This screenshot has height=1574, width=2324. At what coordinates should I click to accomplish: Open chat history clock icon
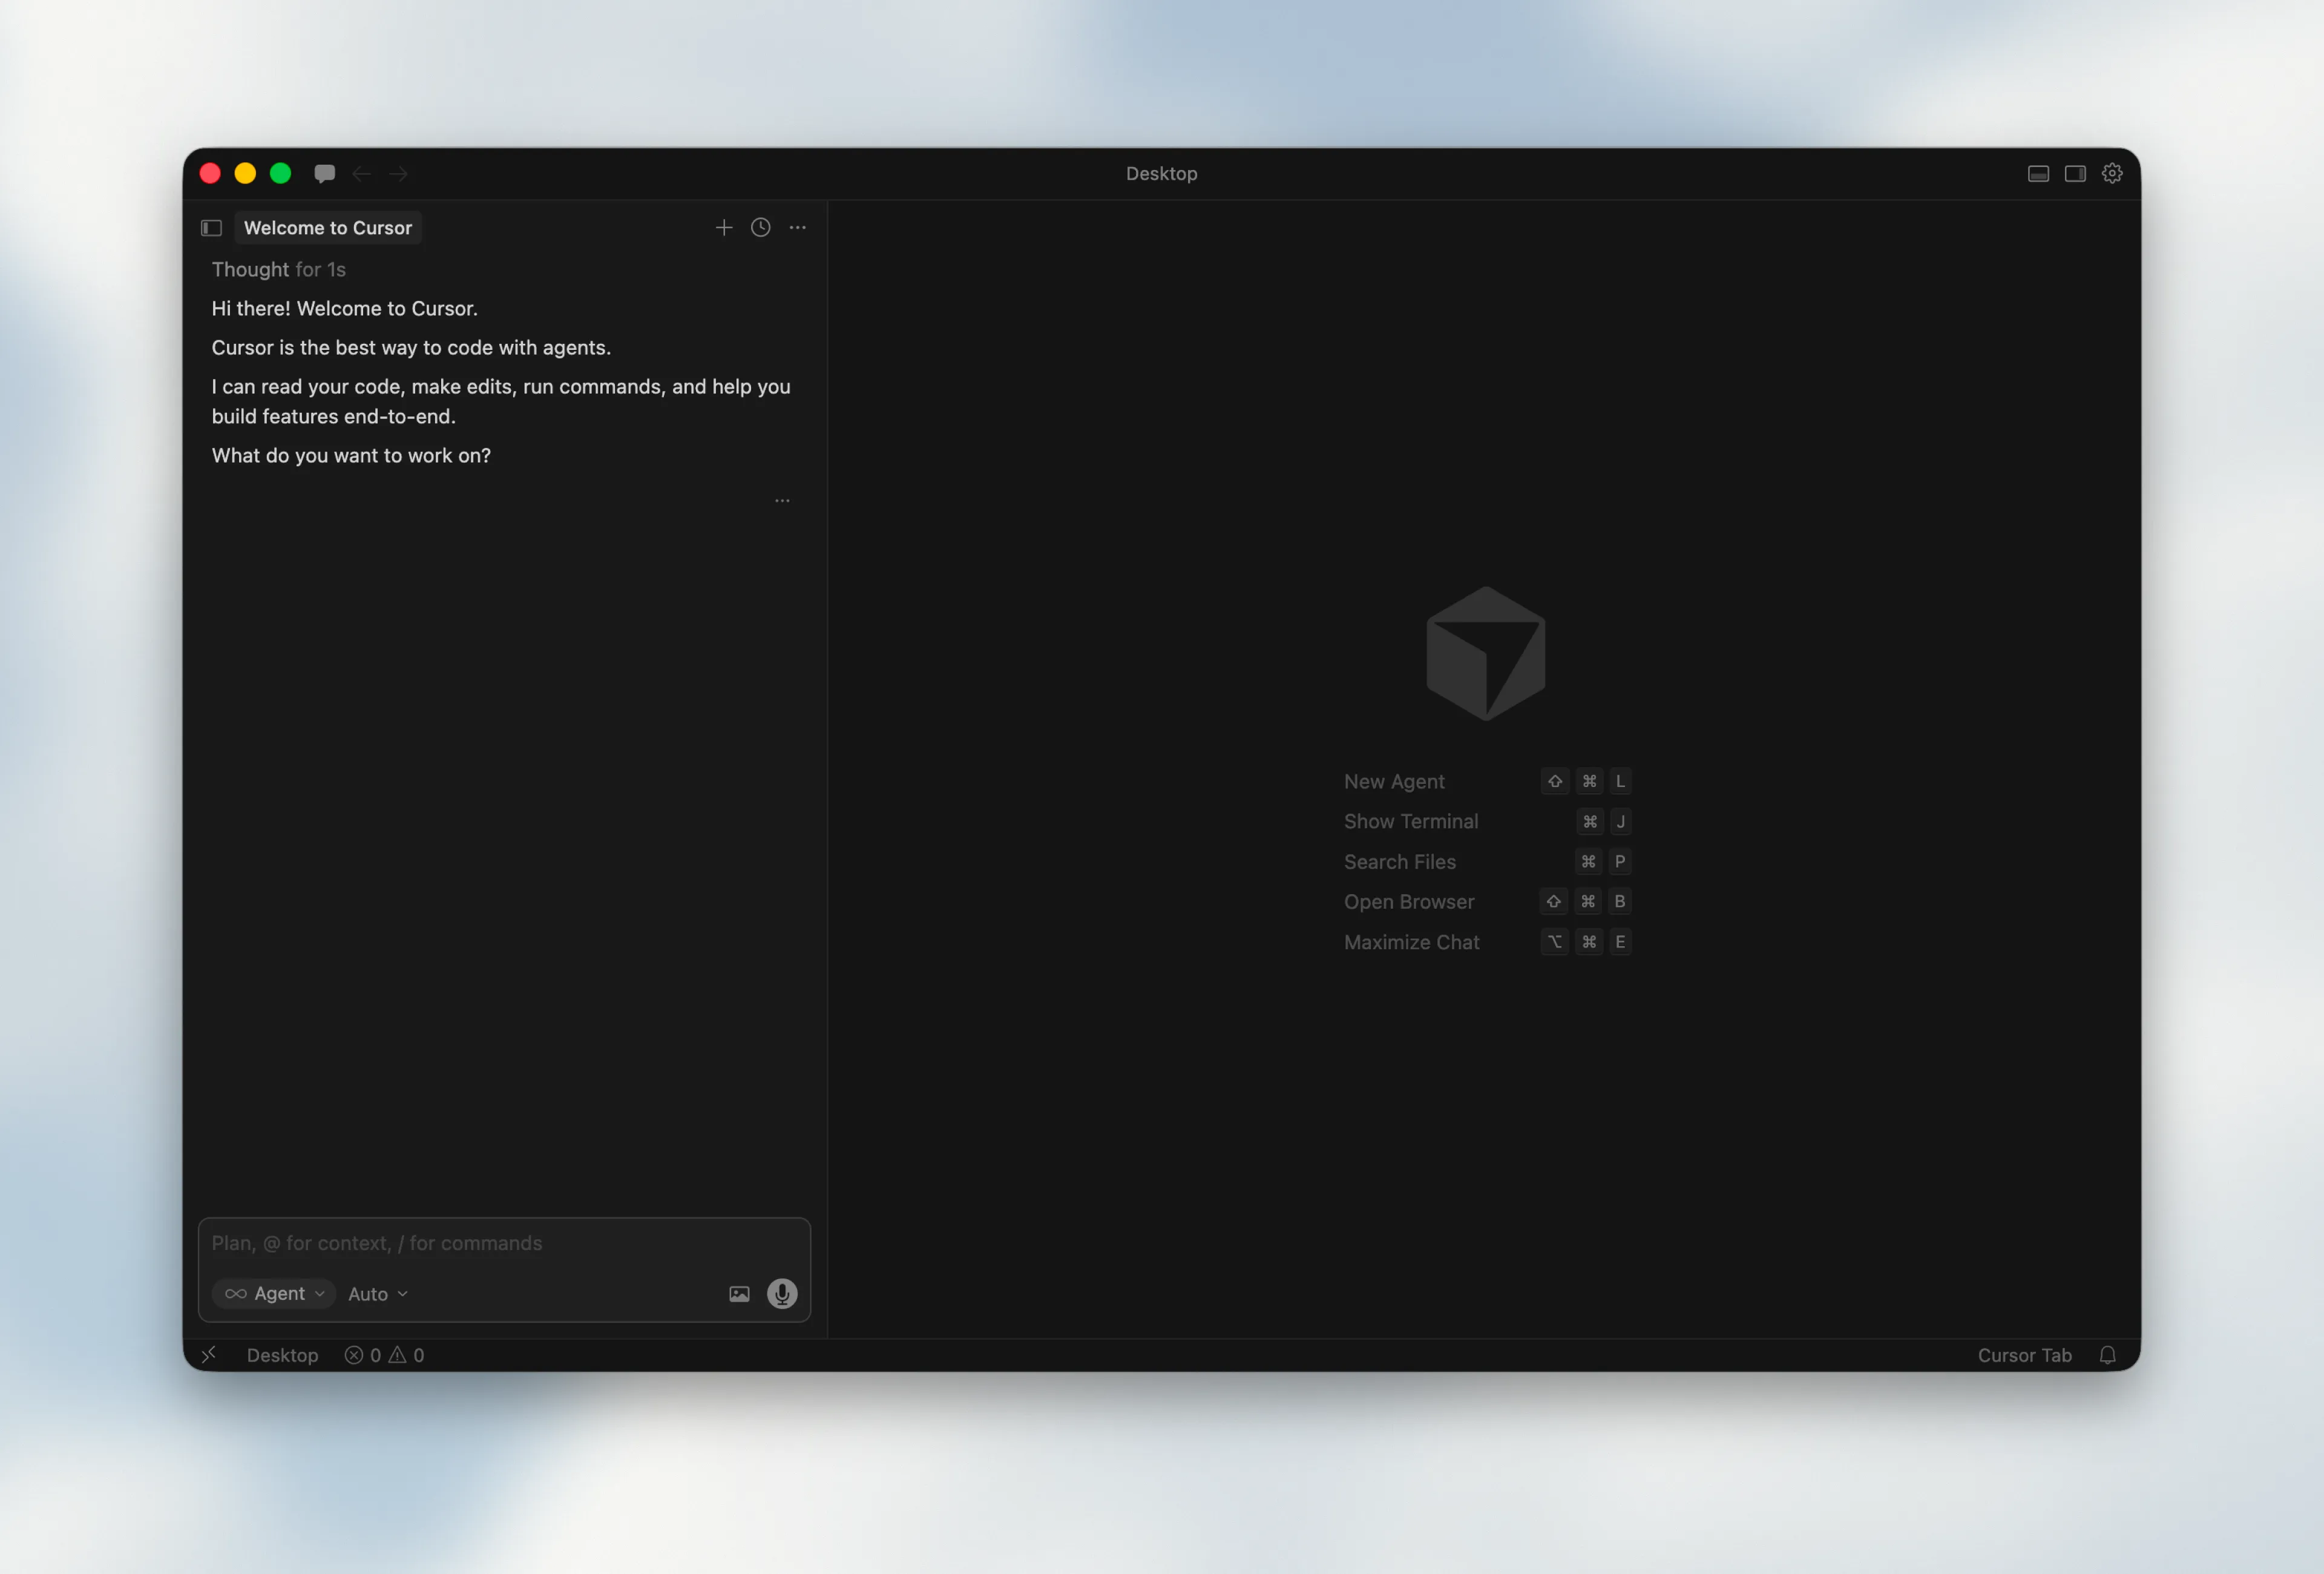point(761,228)
